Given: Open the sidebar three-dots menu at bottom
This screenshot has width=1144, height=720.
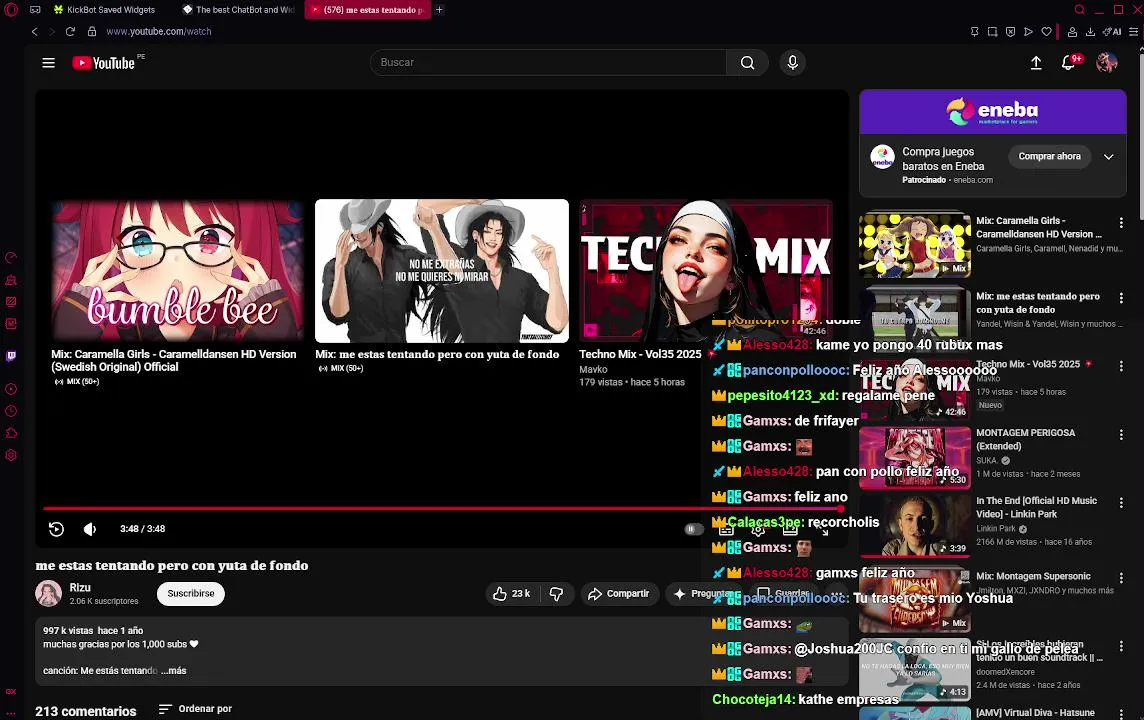Looking at the screenshot, I should [x=11, y=713].
